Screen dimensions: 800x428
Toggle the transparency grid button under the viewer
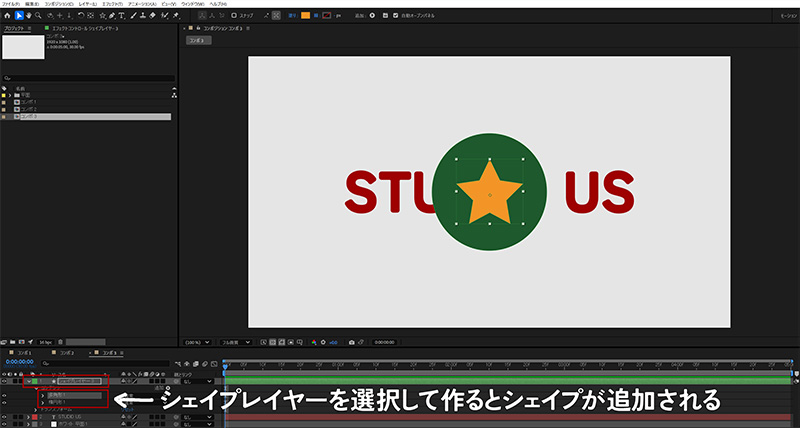(x=272, y=342)
